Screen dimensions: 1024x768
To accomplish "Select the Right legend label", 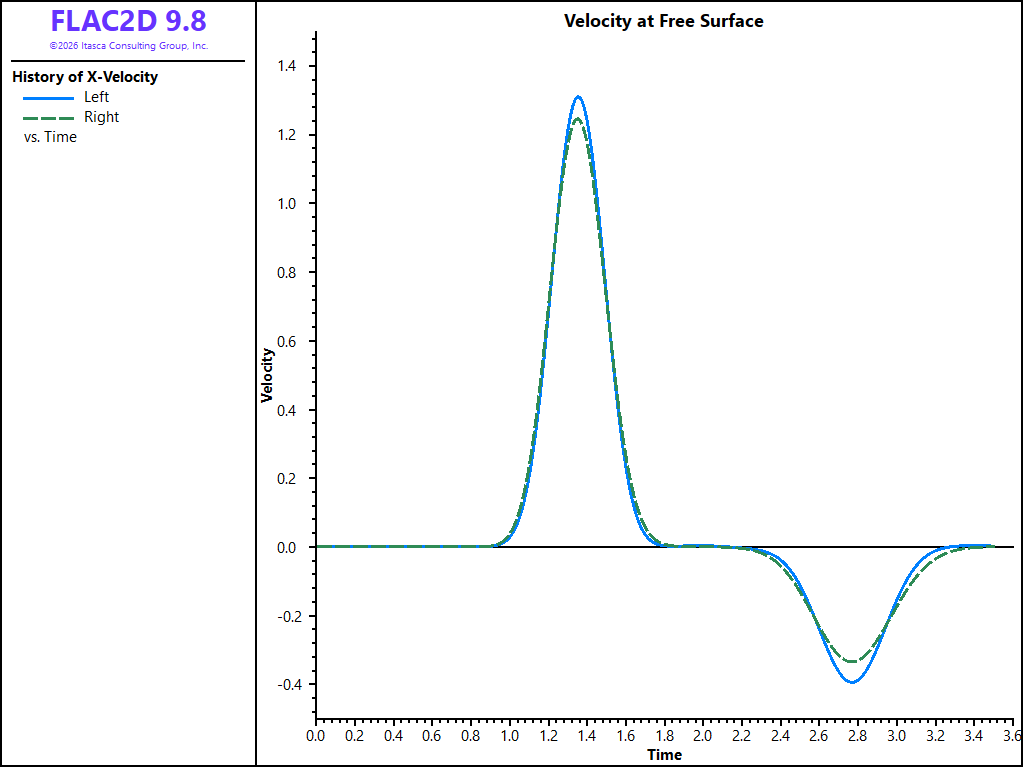I will click(102, 118).
